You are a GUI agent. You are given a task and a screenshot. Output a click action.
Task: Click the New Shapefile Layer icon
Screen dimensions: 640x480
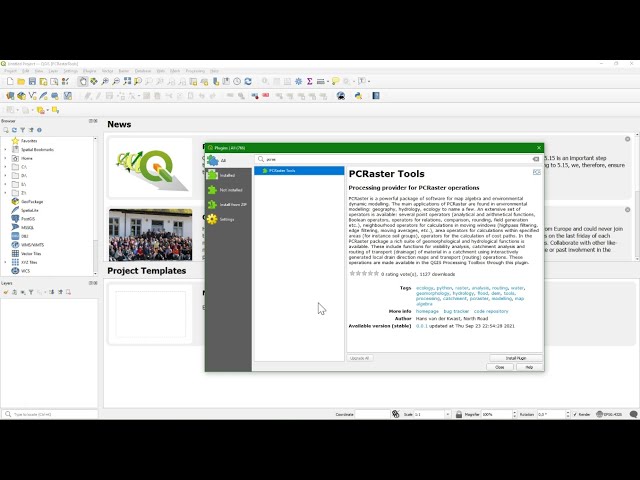(32, 96)
